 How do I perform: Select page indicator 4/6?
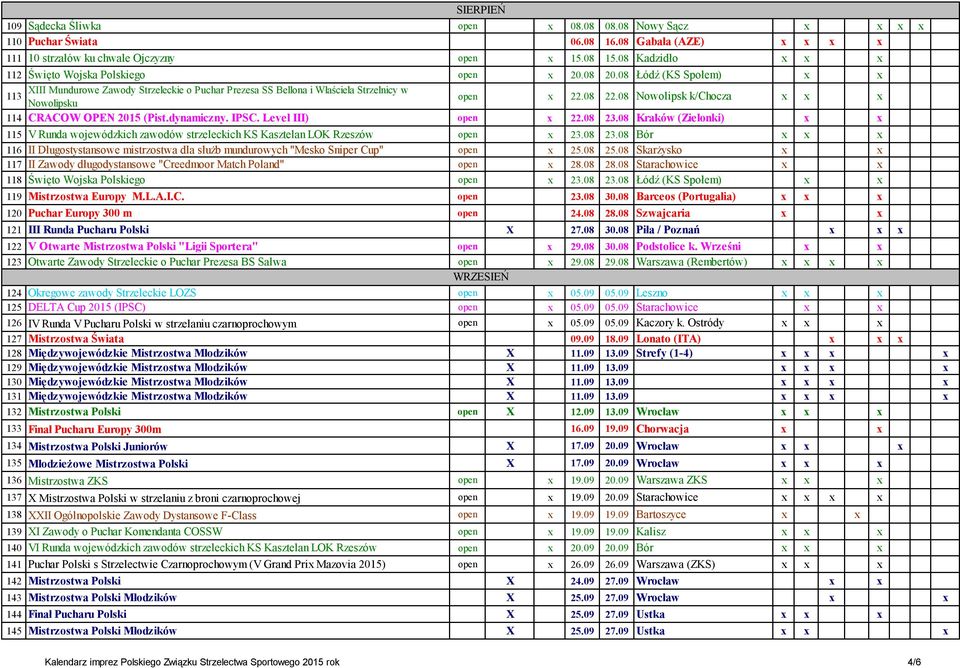coord(913,662)
